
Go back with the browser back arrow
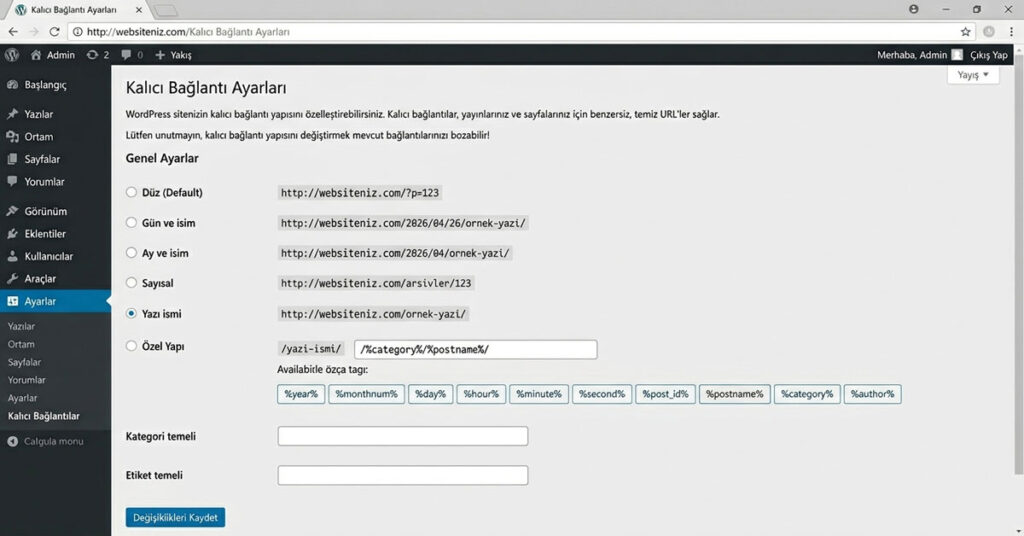pos(13,31)
